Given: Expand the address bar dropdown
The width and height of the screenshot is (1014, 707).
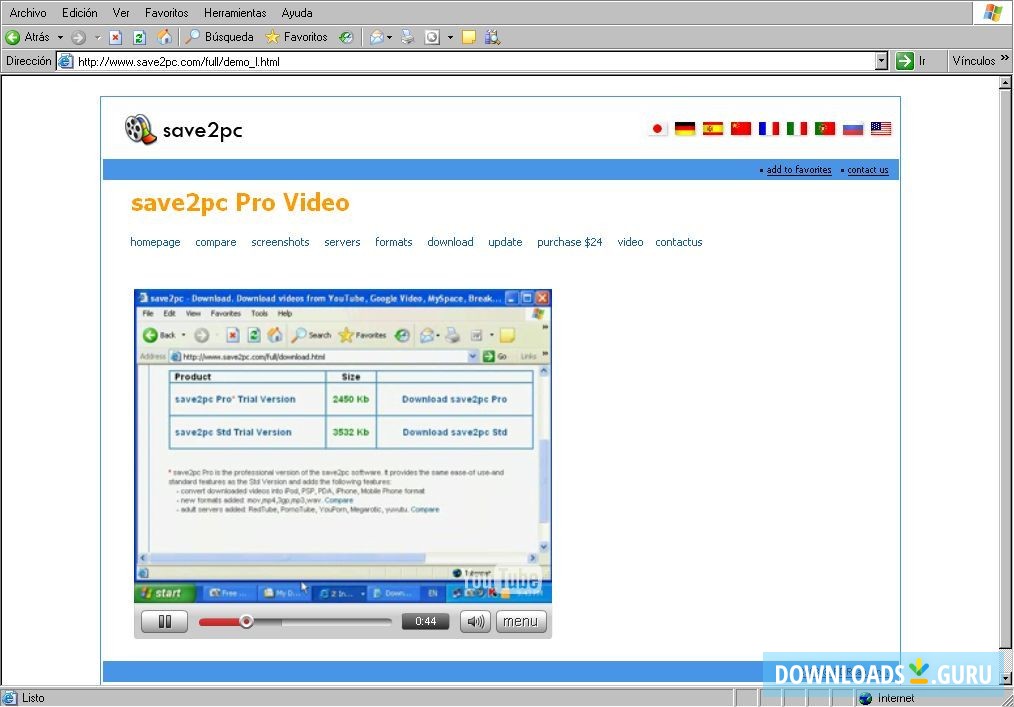Looking at the screenshot, I should point(881,60).
